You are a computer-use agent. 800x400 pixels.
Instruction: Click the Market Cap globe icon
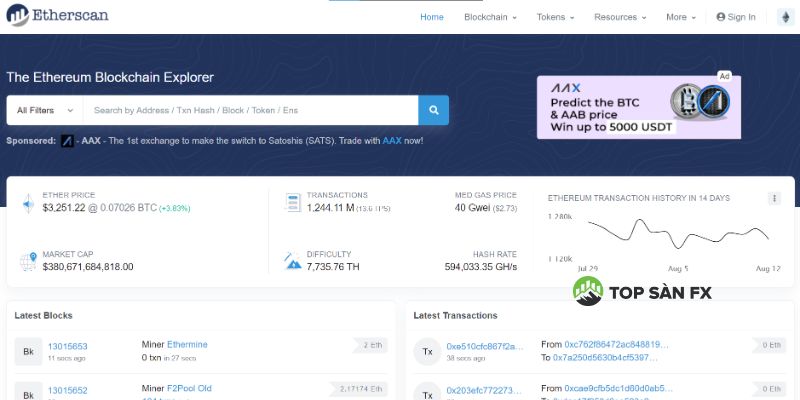point(28,261)
